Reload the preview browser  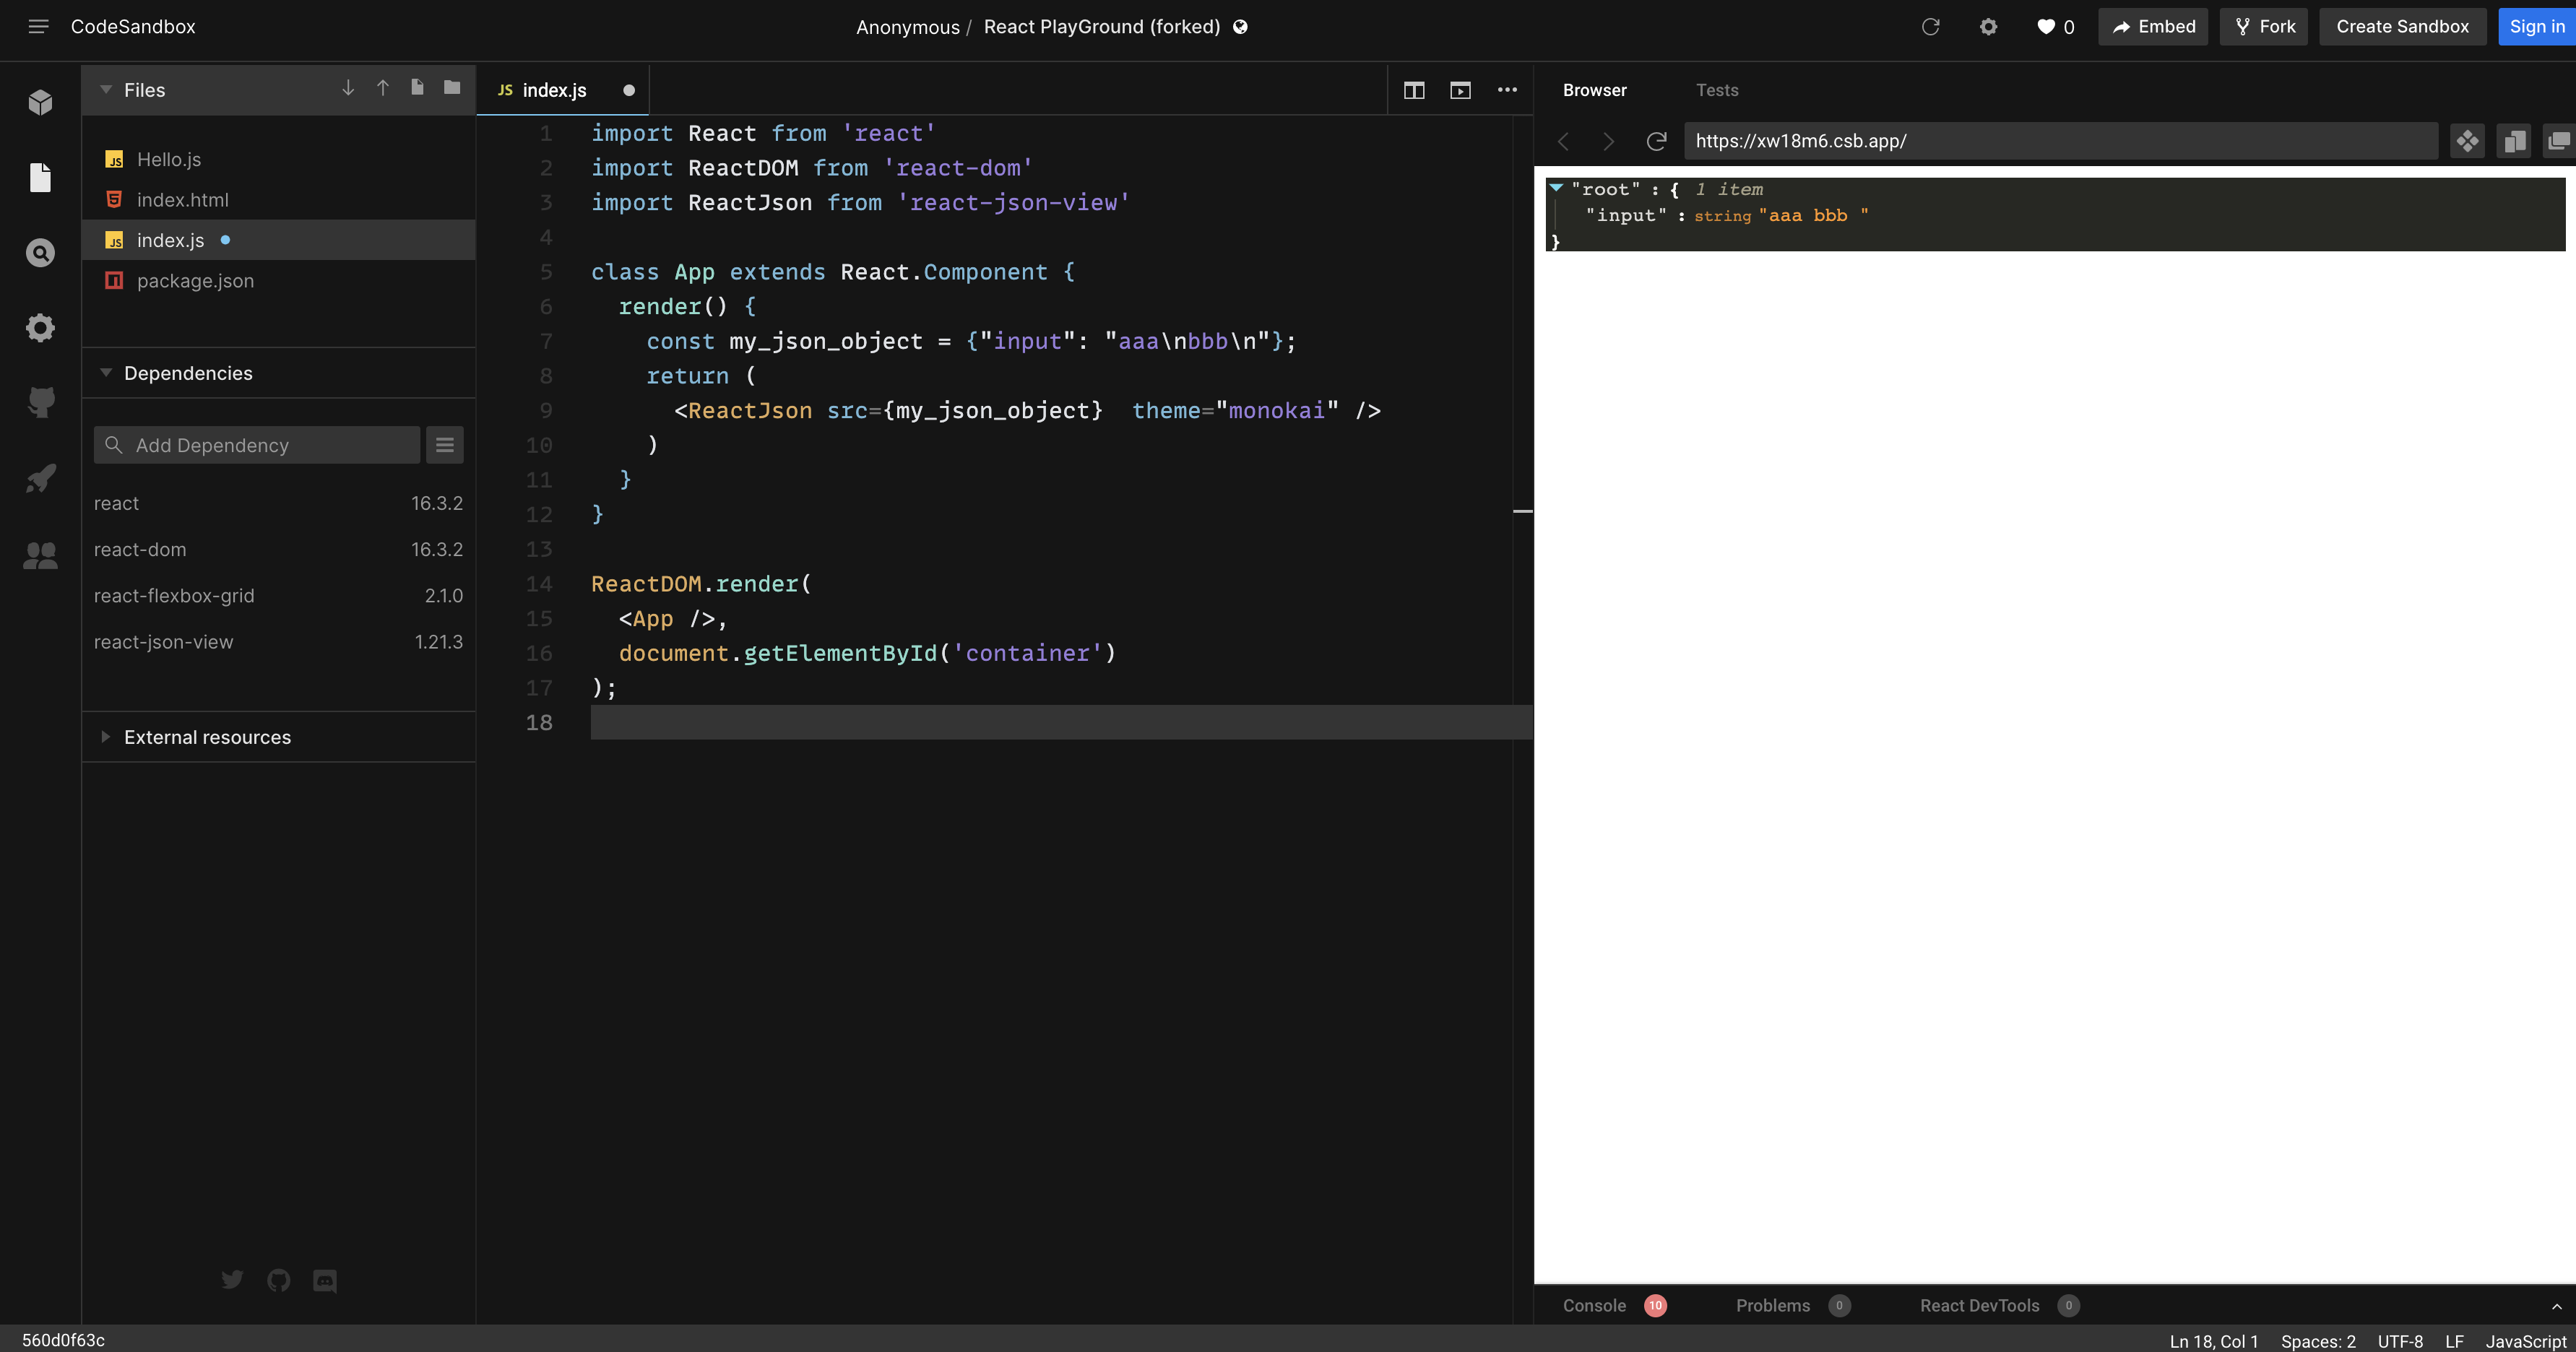(1657, 141)
